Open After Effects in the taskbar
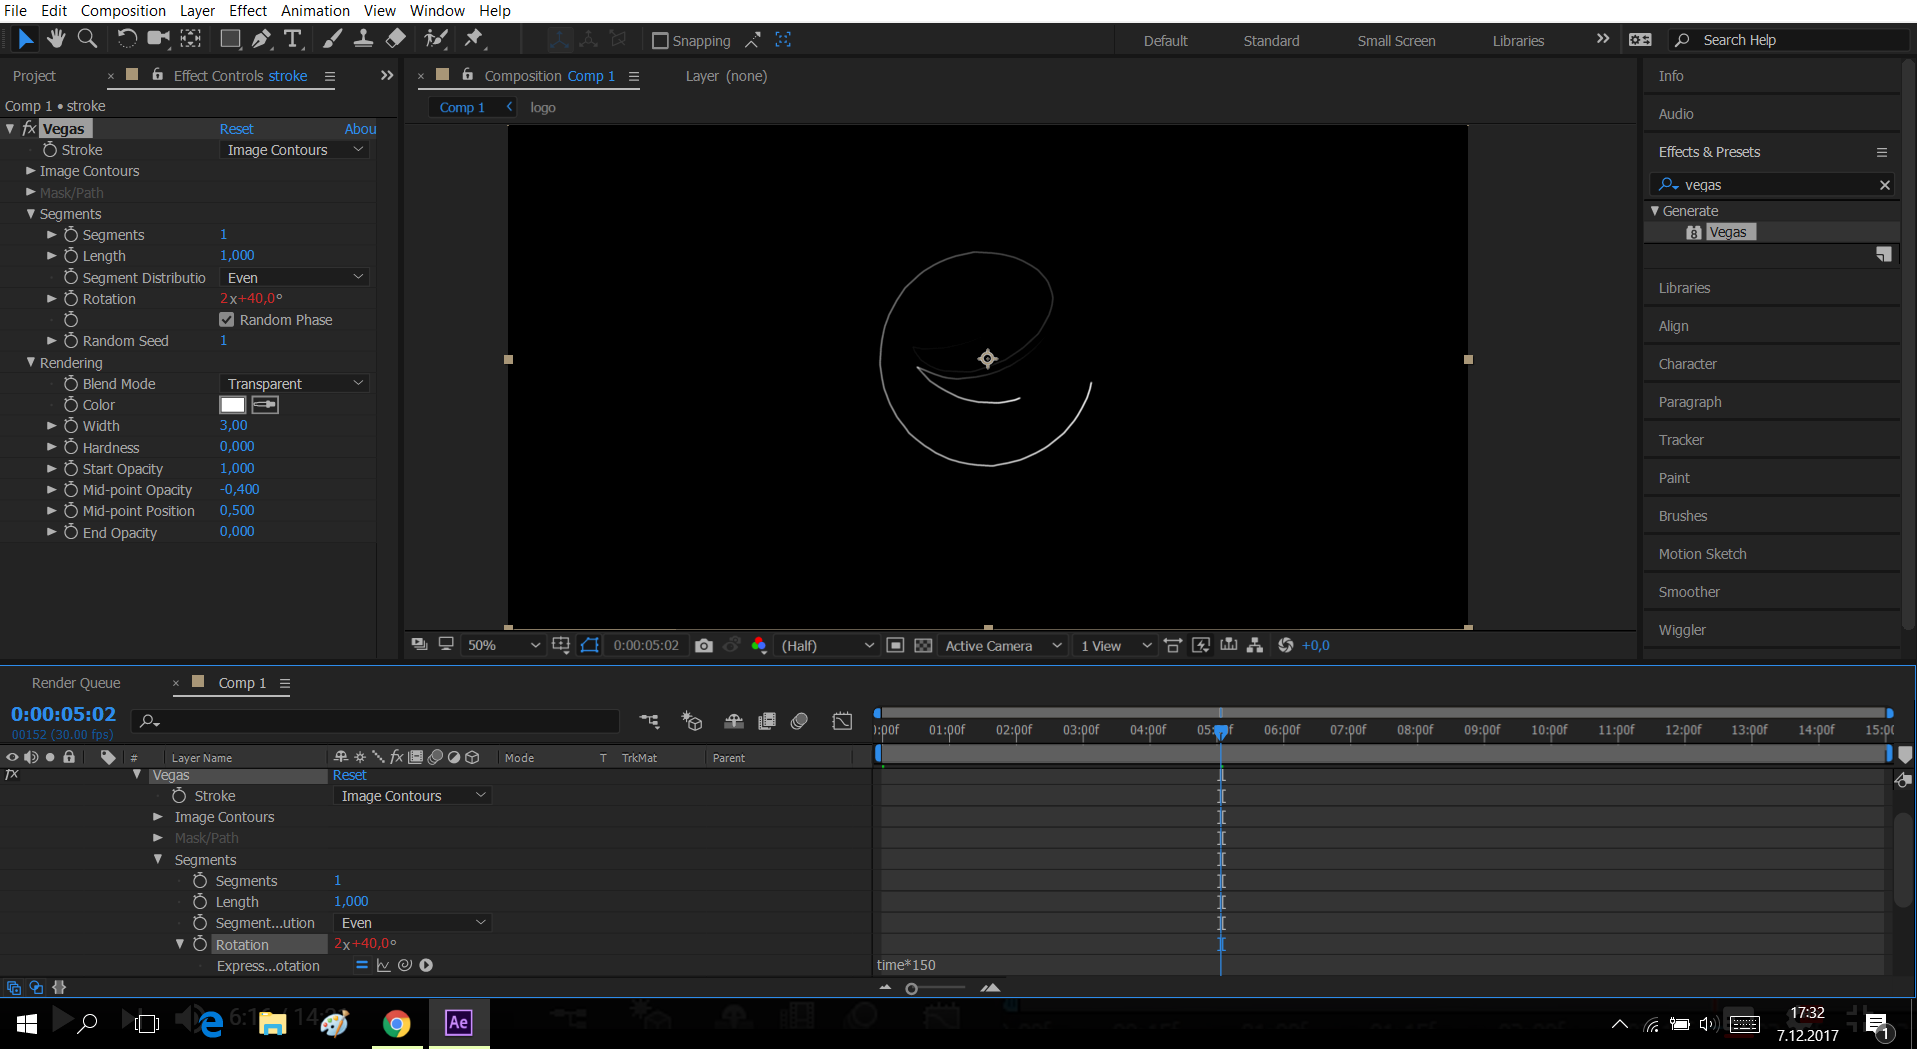The height and width of the screenshot is (1049, 1917). click(x=459, y=1023)
